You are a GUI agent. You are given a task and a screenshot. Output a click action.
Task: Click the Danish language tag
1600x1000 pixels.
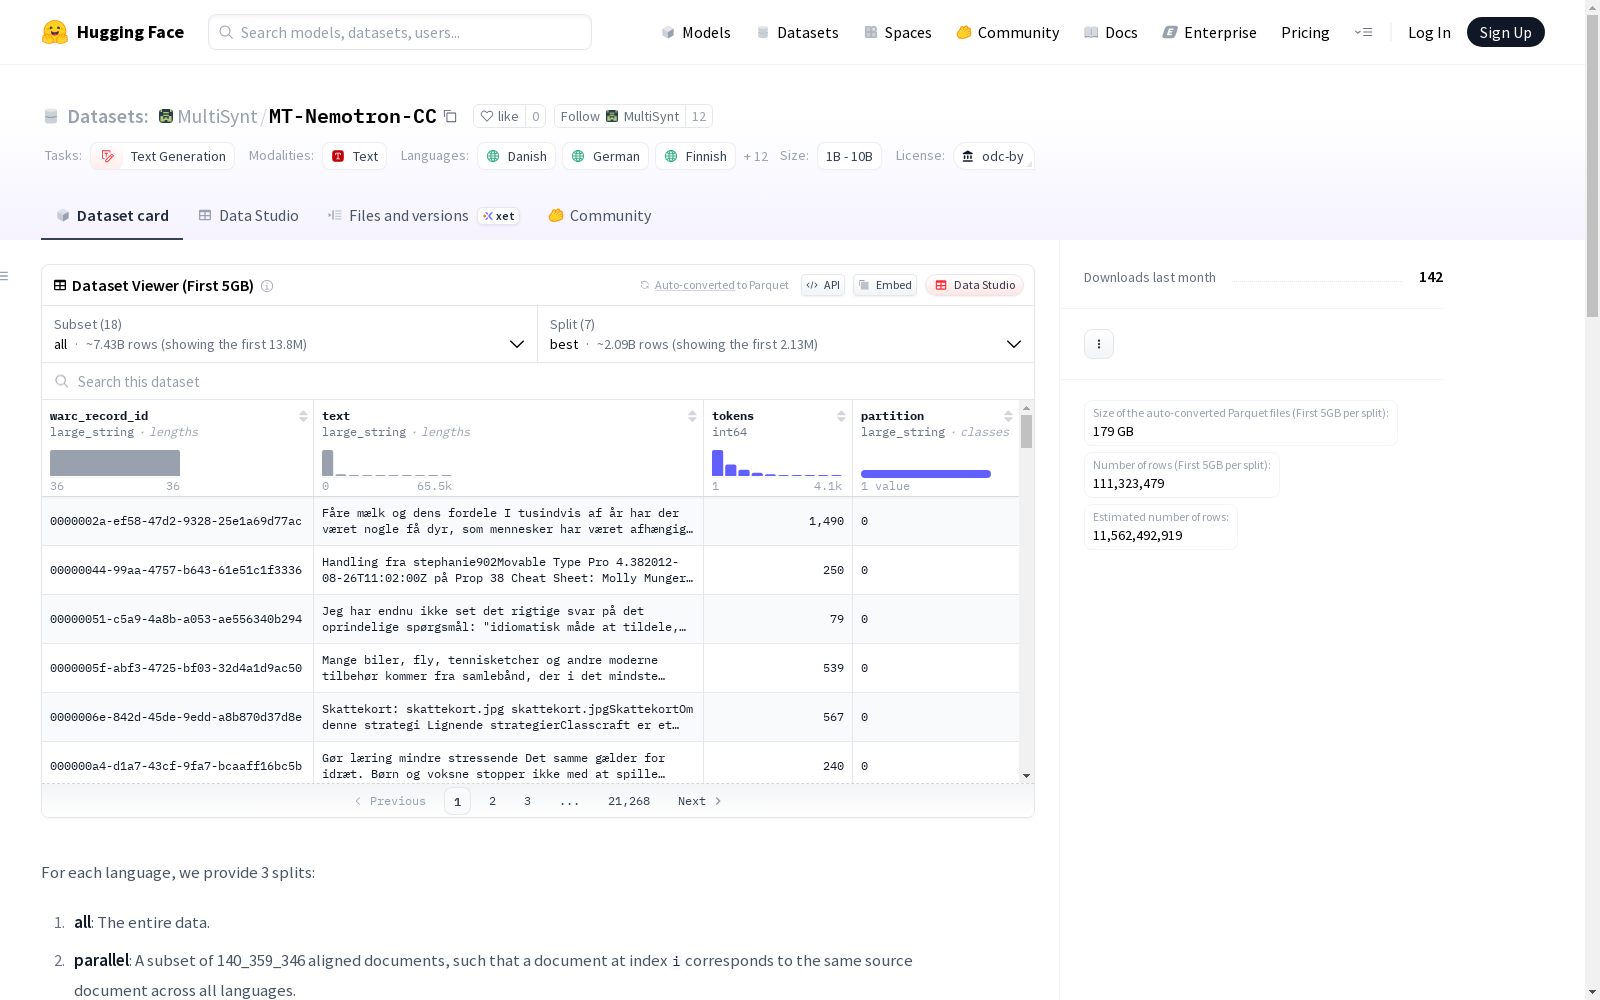(516, 156)
